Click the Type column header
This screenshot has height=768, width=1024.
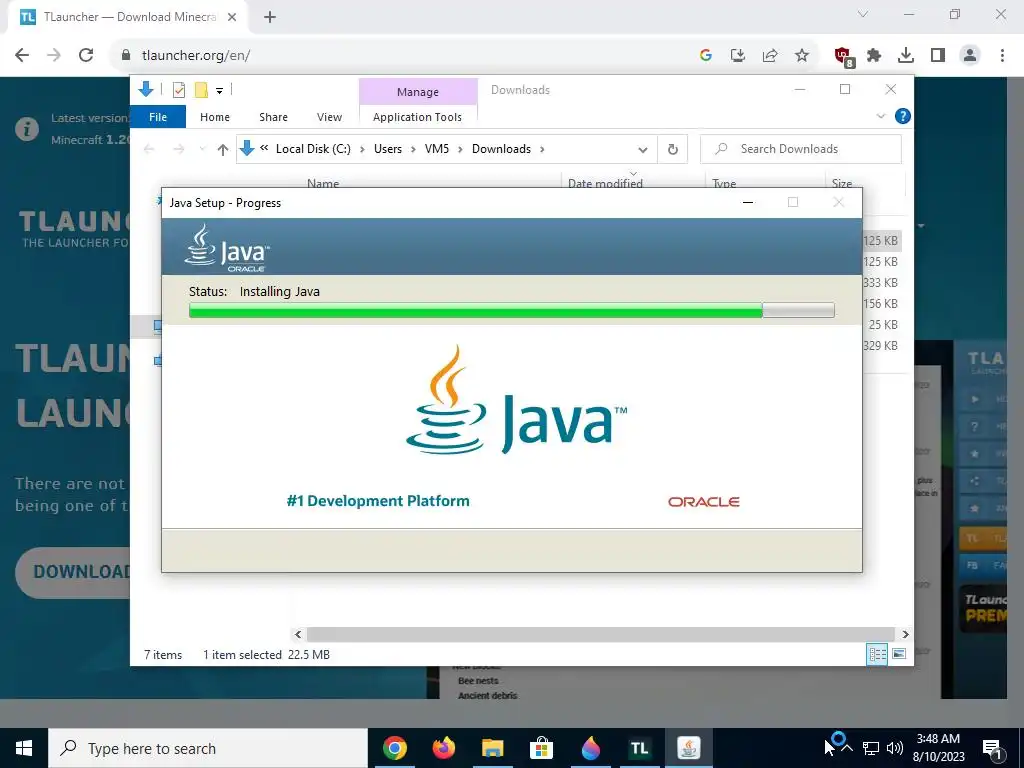724,184
